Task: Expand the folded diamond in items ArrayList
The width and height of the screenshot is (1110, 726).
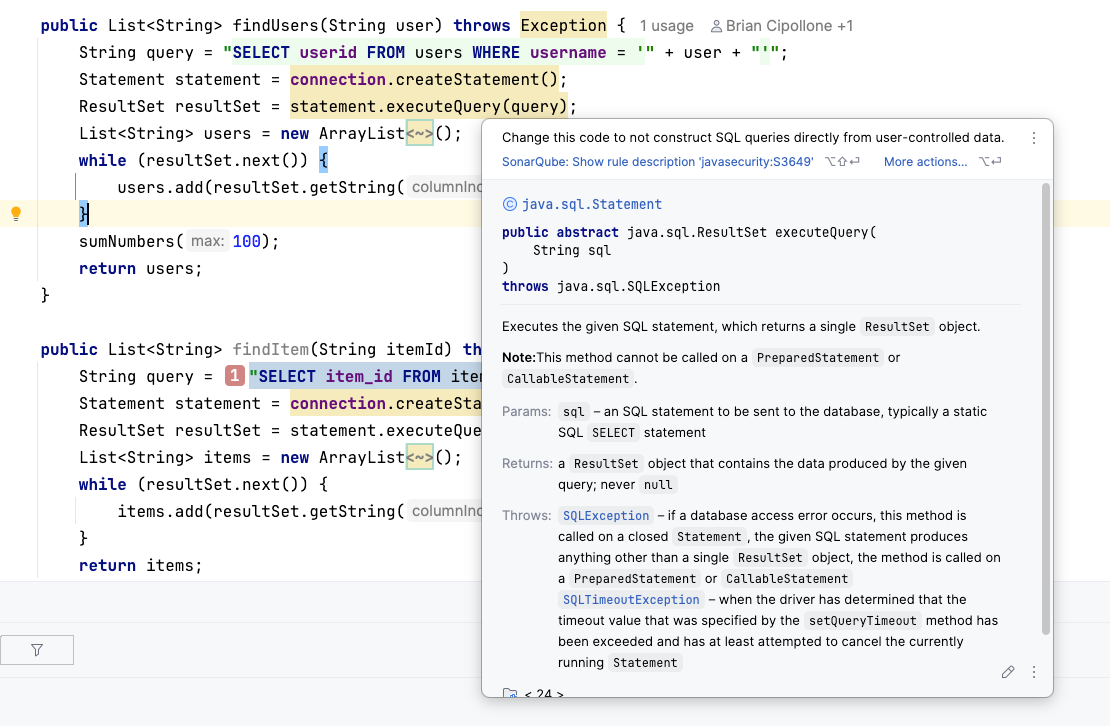Action: (x=419, y=457)
